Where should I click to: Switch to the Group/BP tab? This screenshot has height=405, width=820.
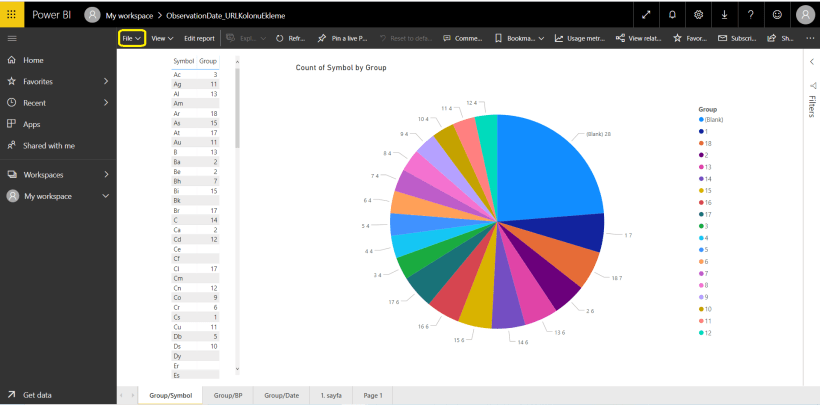pyautogui.click(x=228, y=396)
